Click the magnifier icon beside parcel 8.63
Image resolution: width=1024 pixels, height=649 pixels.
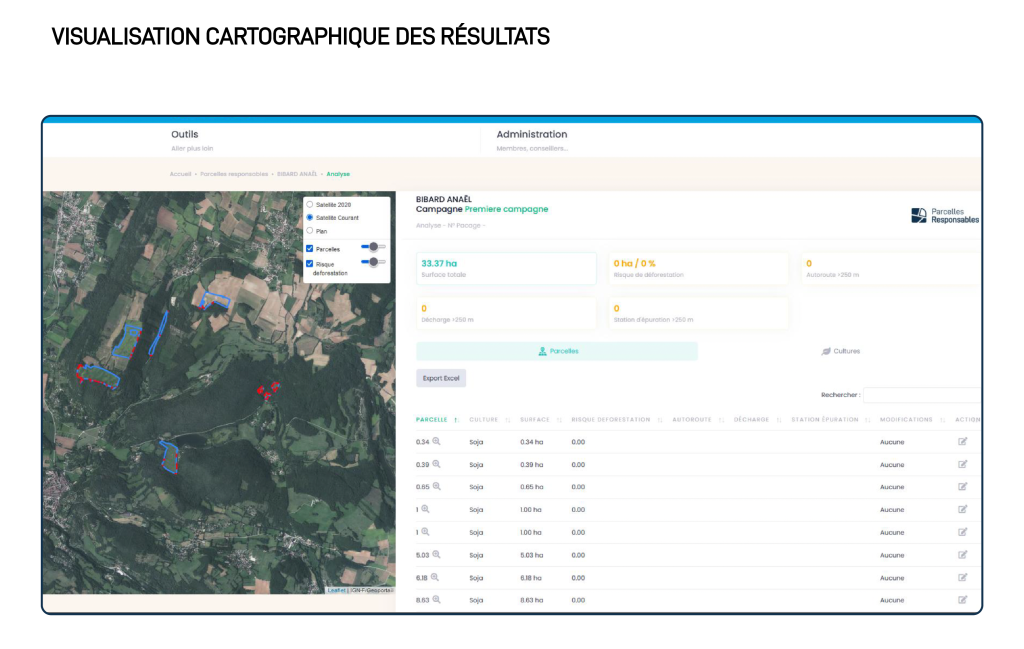pos(437,599)
